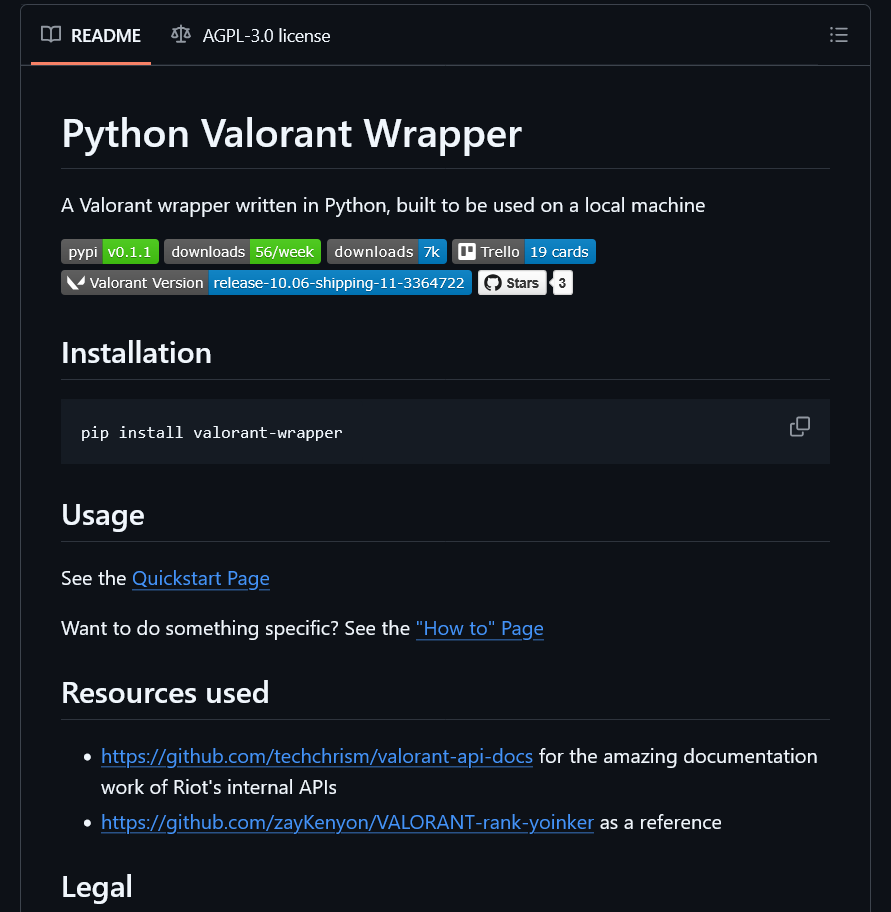Click the downloads 7k badge

[x=387, y=252]
